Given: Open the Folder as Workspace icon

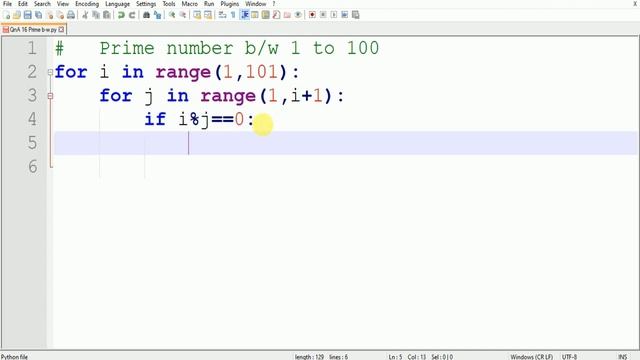Looking at the screenshot, I should [287, 15].
